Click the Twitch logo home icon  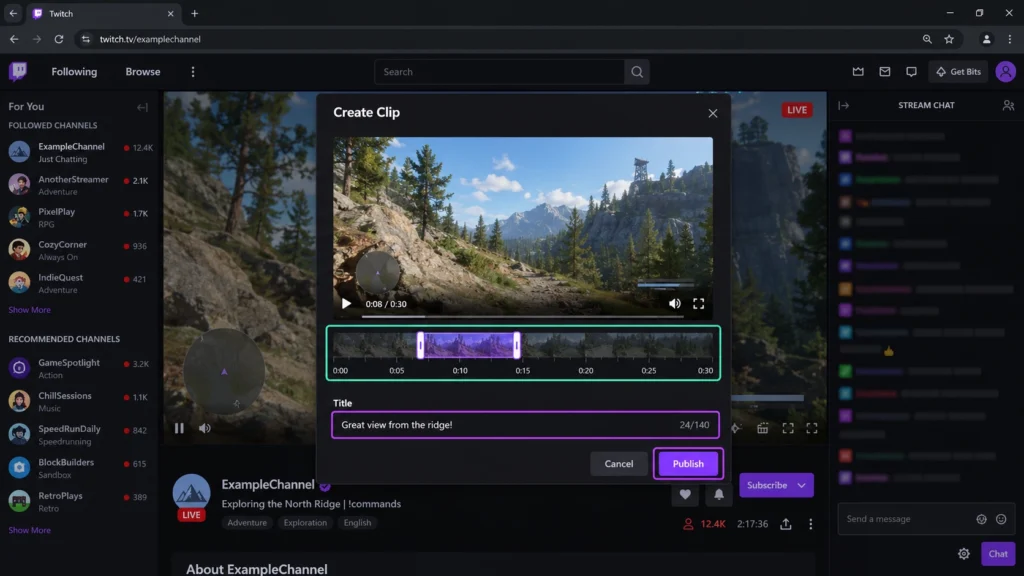point(18,71)
